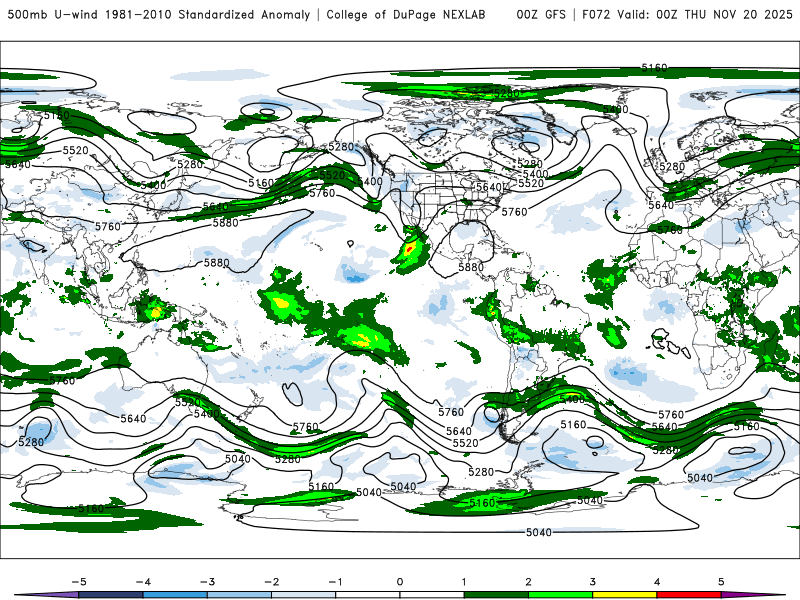Select the blue -4 to -3 colorbar segment
Image resolution: width=800 pixels, height=600 pixels.
[175, 595]
